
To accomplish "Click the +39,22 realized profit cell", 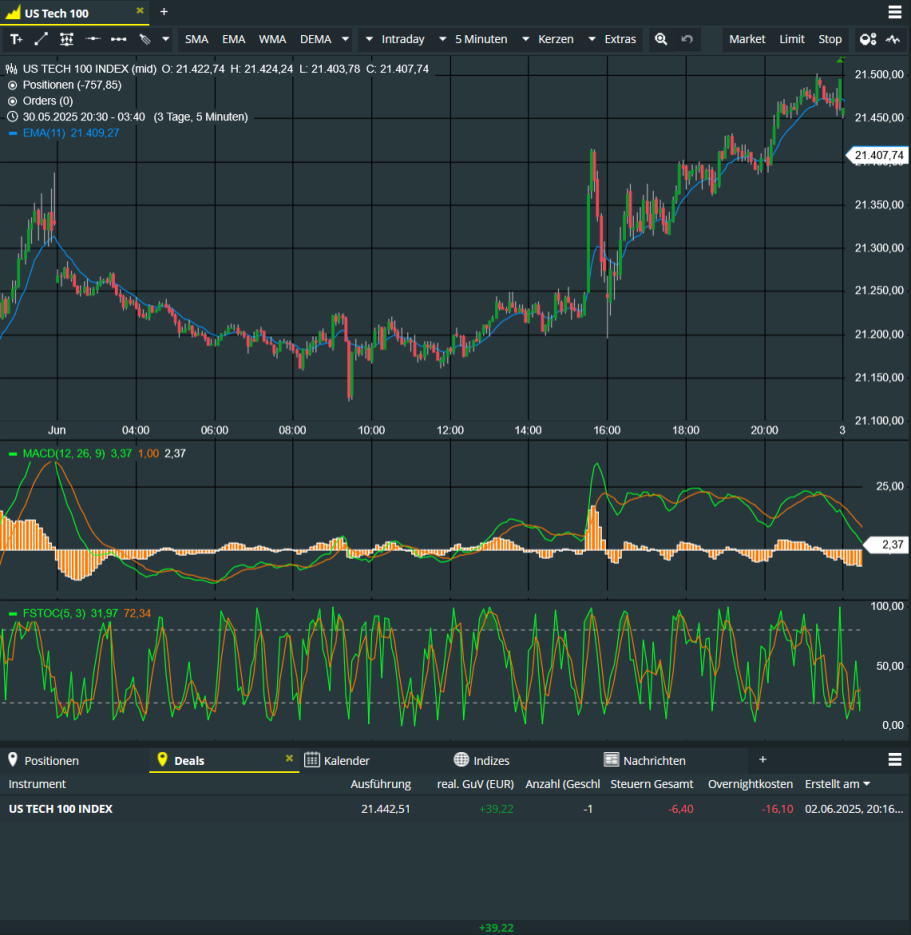I will (496, 809).
